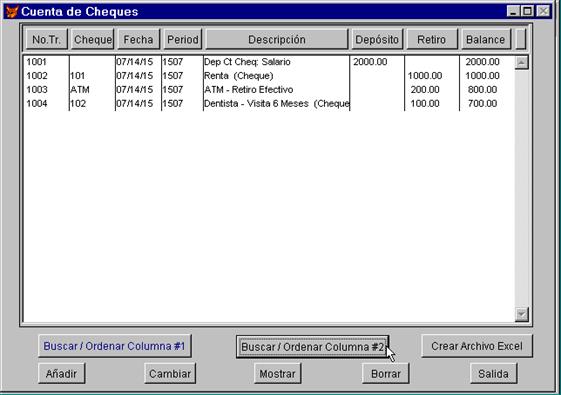Select transaction row 1004
The image size is (561, 395).
269,103
